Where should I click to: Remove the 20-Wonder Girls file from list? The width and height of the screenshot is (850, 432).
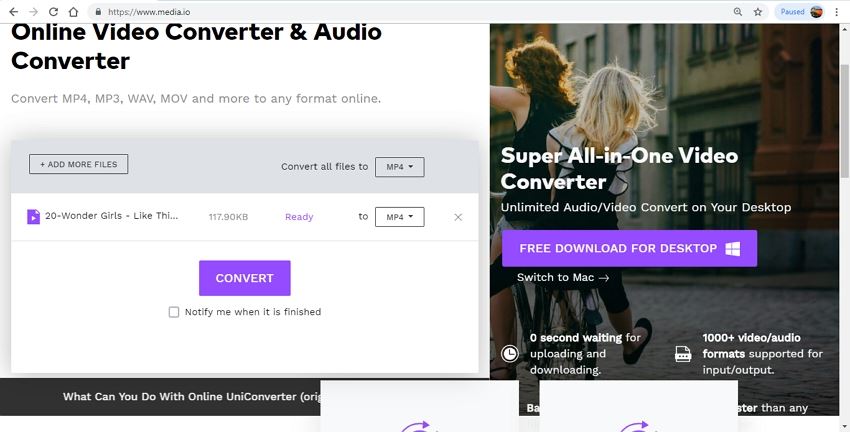(458, 217)
